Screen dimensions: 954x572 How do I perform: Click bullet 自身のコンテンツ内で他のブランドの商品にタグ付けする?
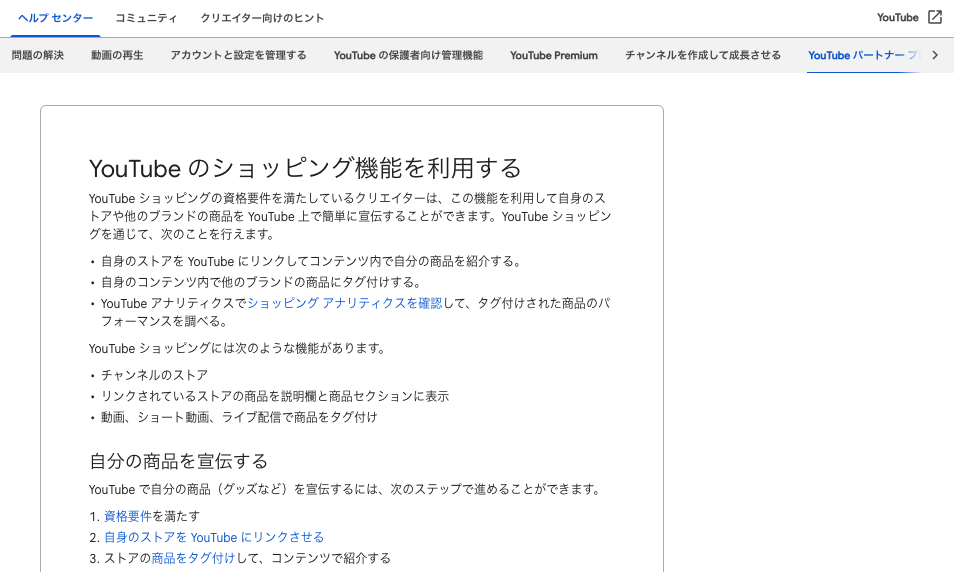pyautogui.click(x=262, y=282)
